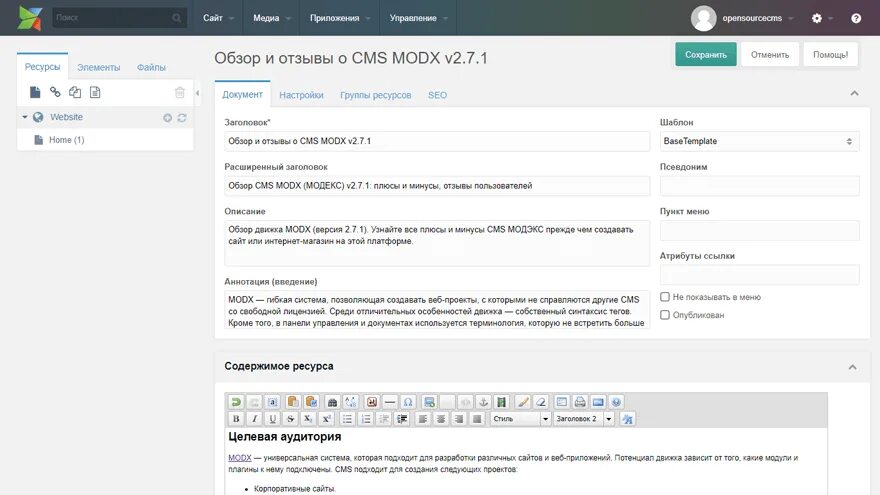
Task: Click the Отменить button
Action: [769, 54]
